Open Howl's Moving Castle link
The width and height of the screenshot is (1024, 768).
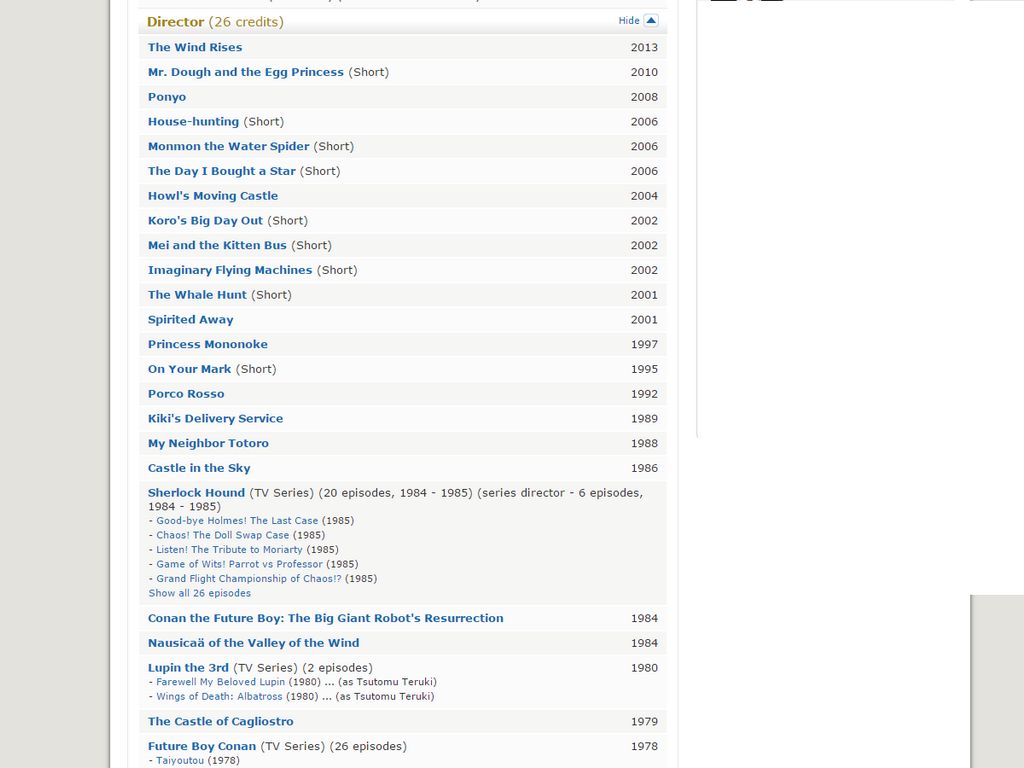click(212, 196)
